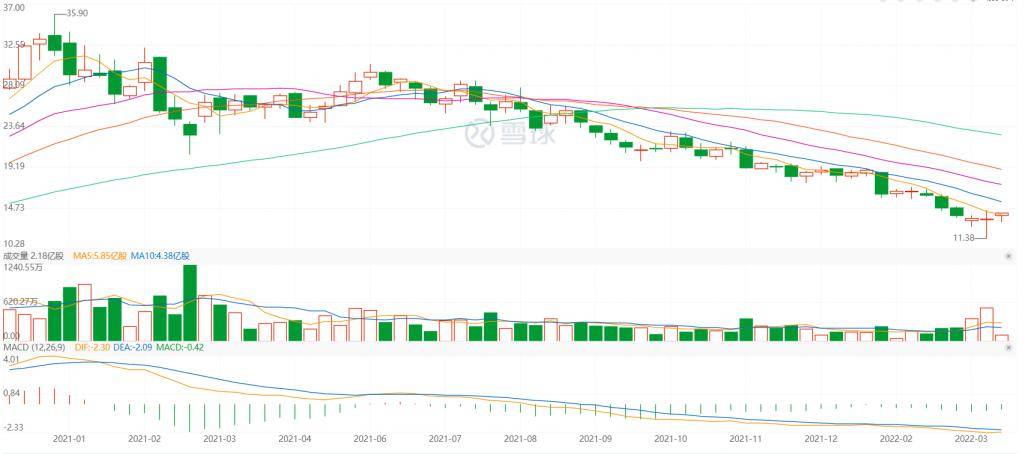Click the 37.00 price axis label
This screenshot has width=1024, height=454.
pyautogui.click(x=14, y=7)
